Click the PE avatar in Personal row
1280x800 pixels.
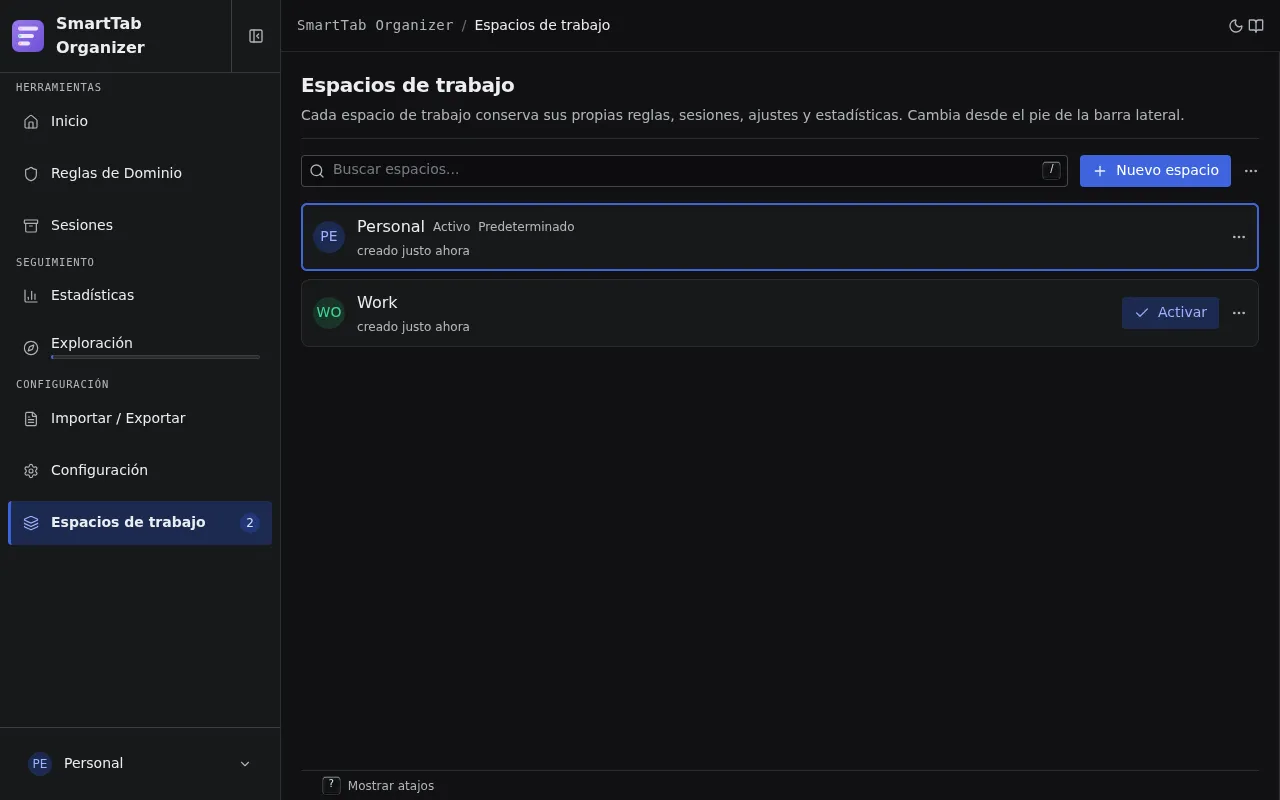pyautogui.click(x=329, y=237)
